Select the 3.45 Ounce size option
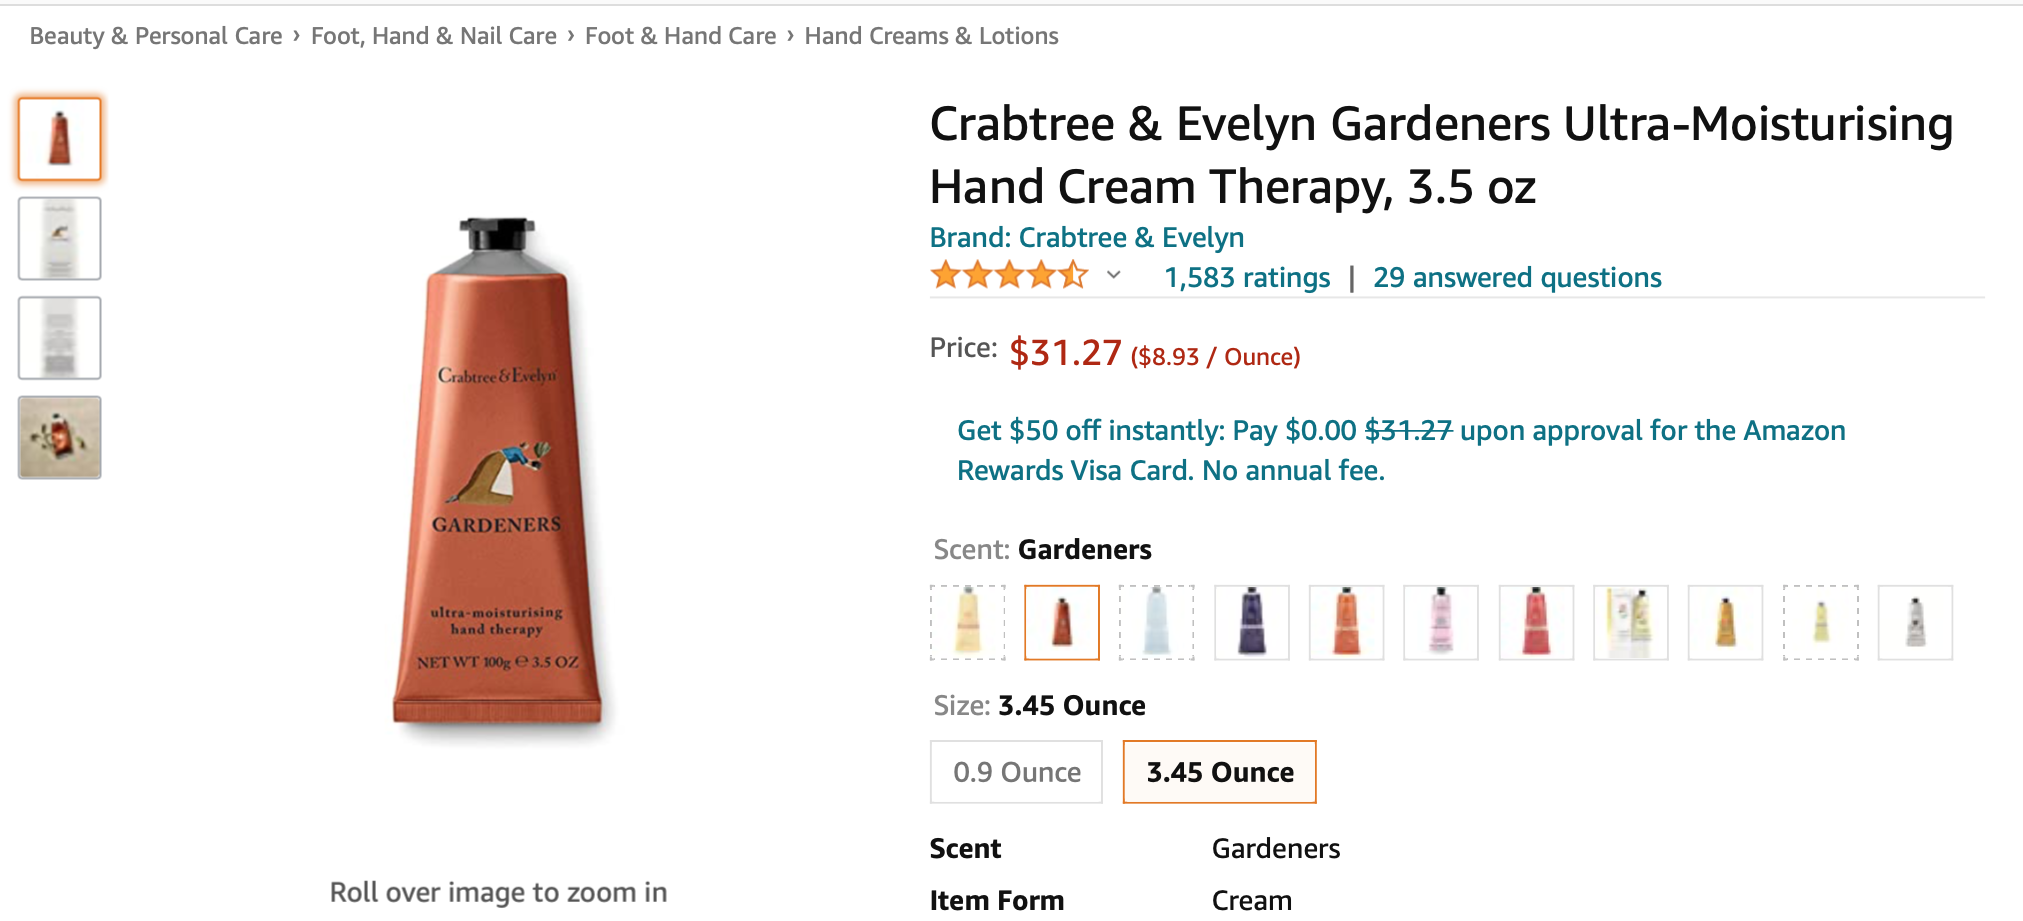 click(x=1219, y=772)
